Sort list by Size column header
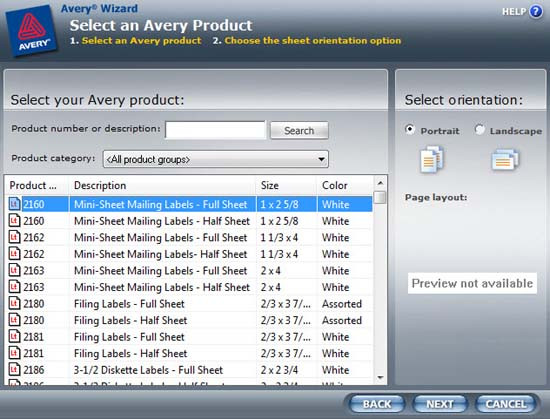This screenshot has height=419, width=550. [286, 185]
